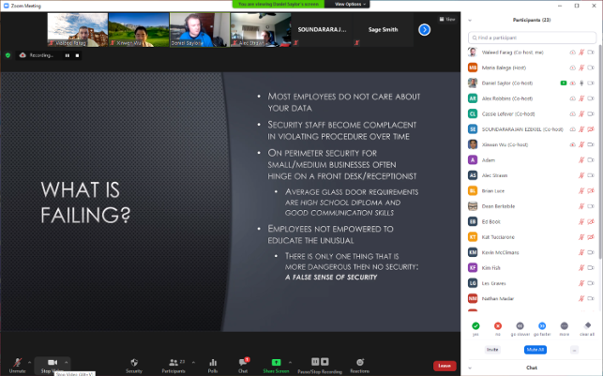Viewport: 603px width, 376px height.
Task: Click the 'go faster' feedback icon
Action: click(542, 326)
